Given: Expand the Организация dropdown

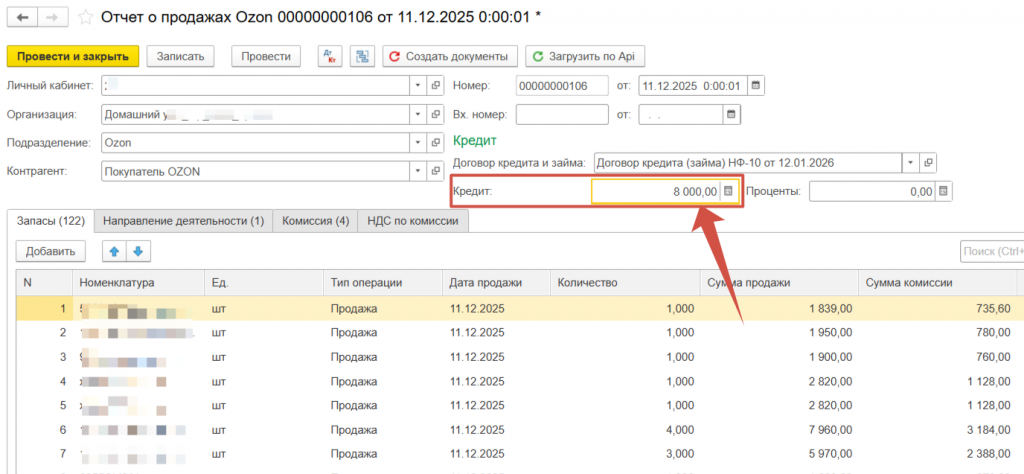Looking at the screenshot, I should point(417,114).
